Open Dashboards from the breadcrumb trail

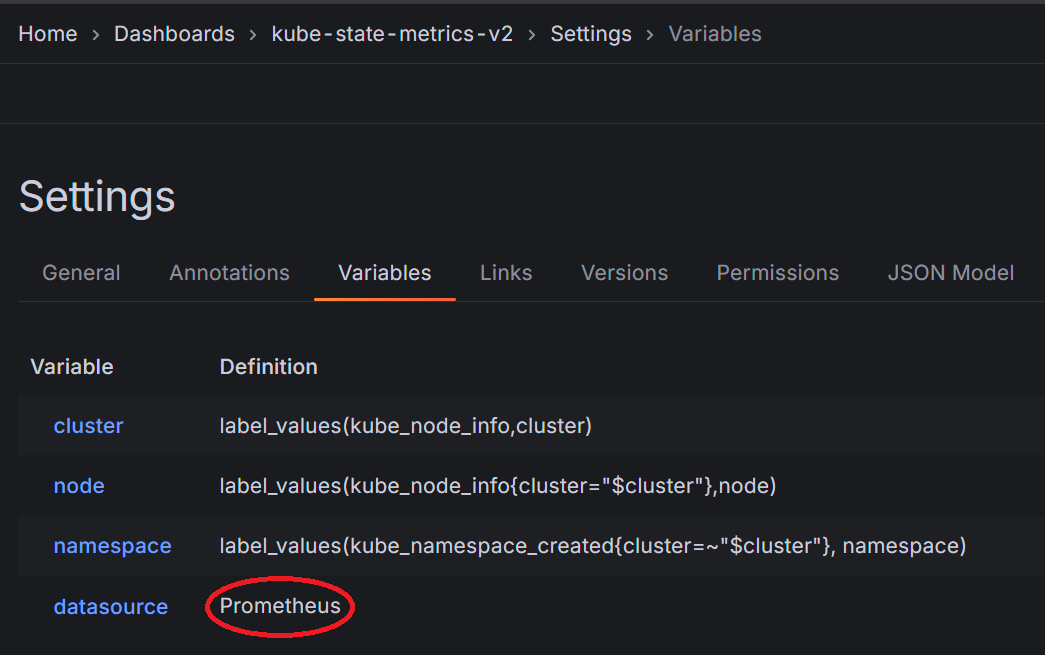coord(174,34)
